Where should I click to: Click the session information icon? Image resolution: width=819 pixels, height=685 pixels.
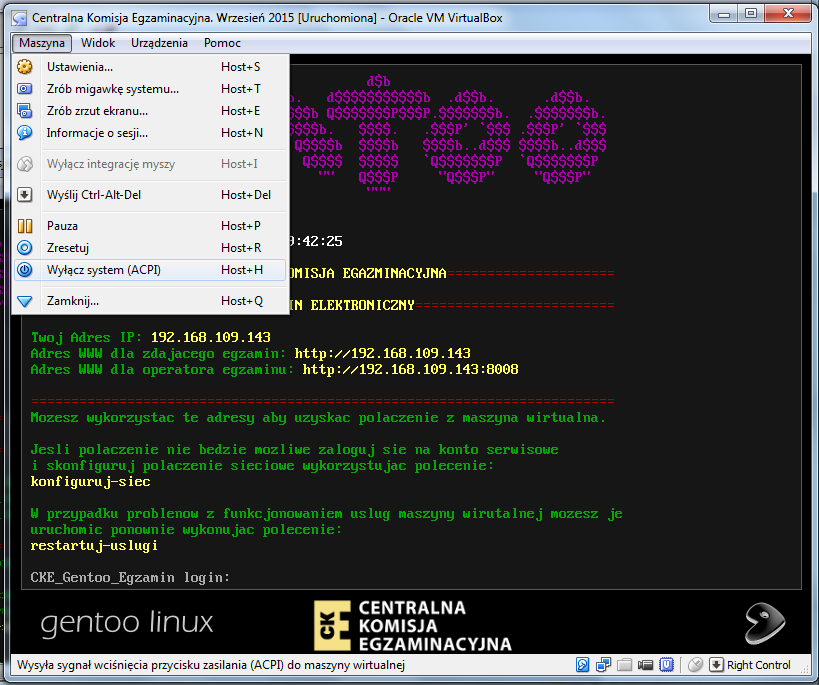pos(25,133)
